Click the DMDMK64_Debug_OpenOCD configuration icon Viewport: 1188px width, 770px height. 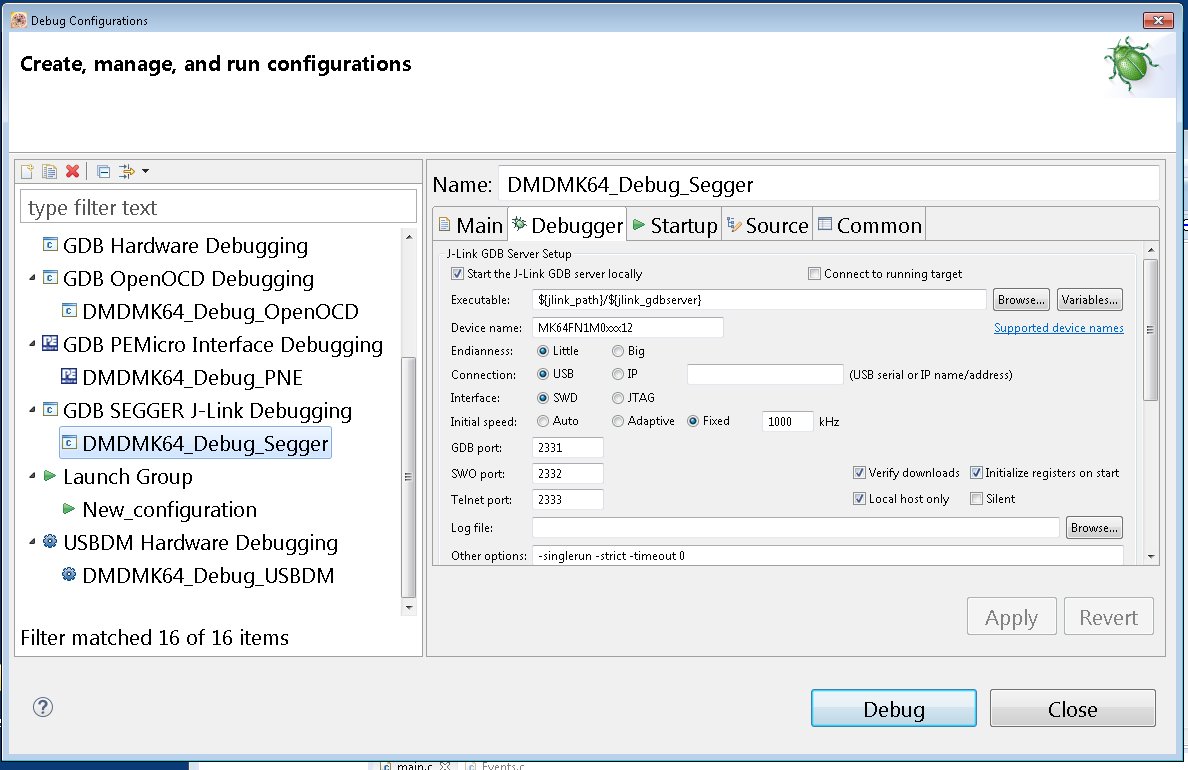point(69,310)
